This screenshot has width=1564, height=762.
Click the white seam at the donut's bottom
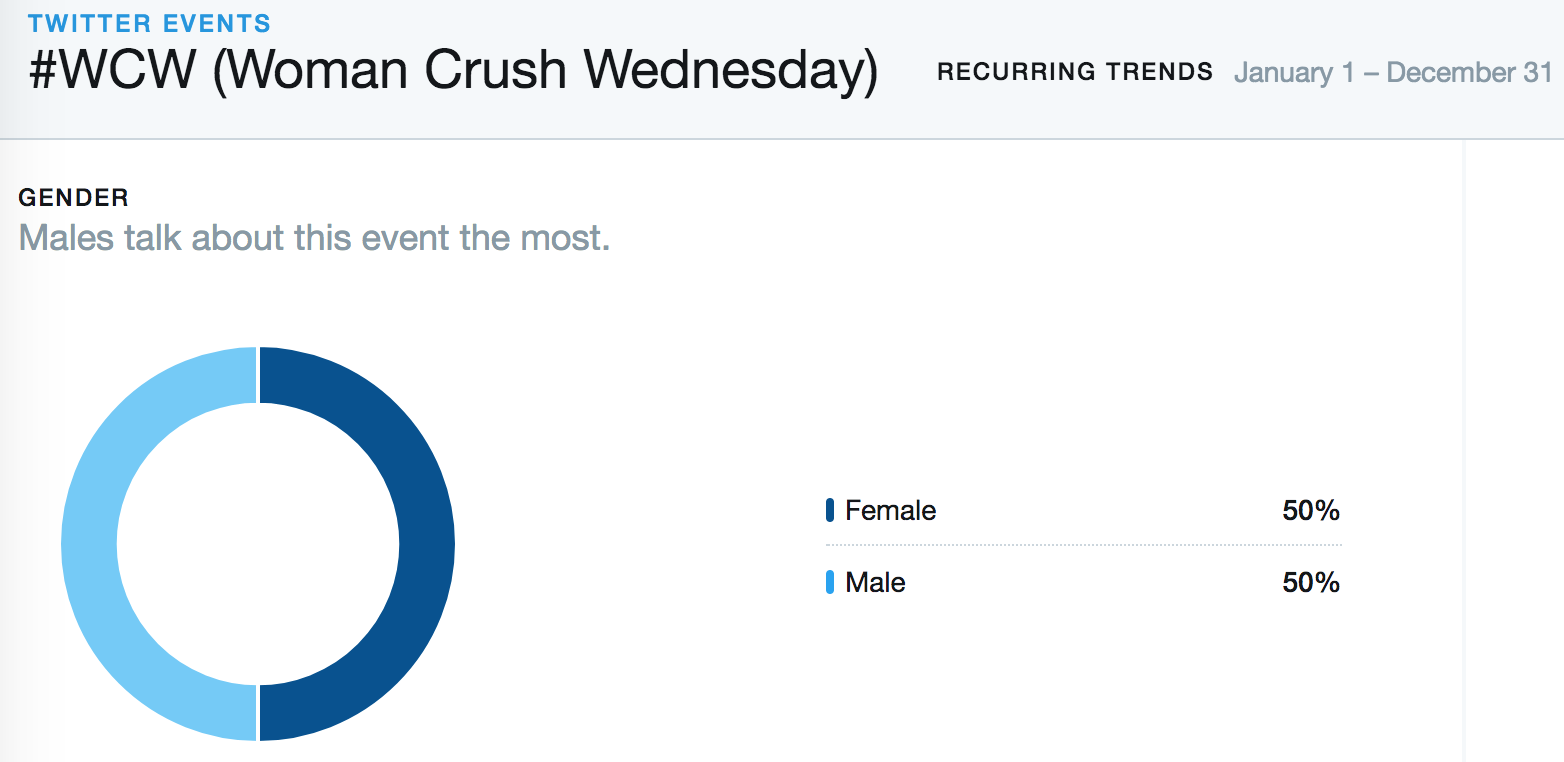coord(258,713)
